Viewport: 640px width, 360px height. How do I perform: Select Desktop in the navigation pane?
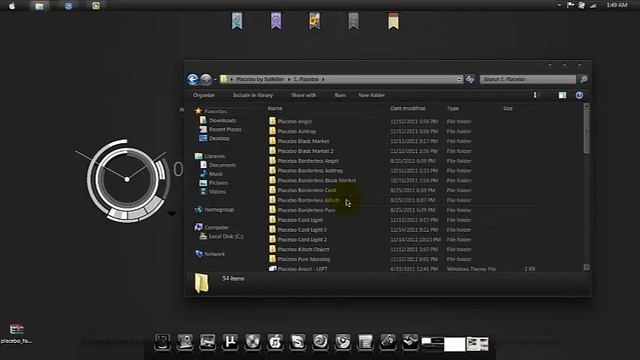coord(219,138)
